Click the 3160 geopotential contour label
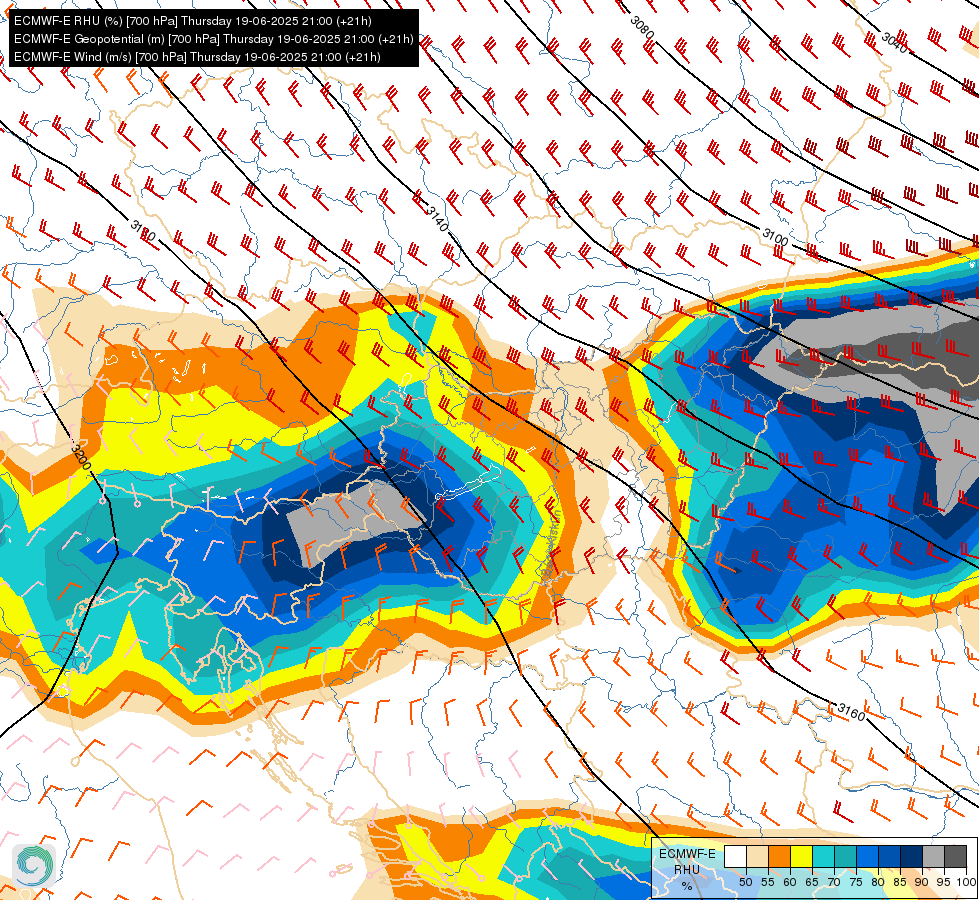The image size is (979, 900). coord(851,711)
